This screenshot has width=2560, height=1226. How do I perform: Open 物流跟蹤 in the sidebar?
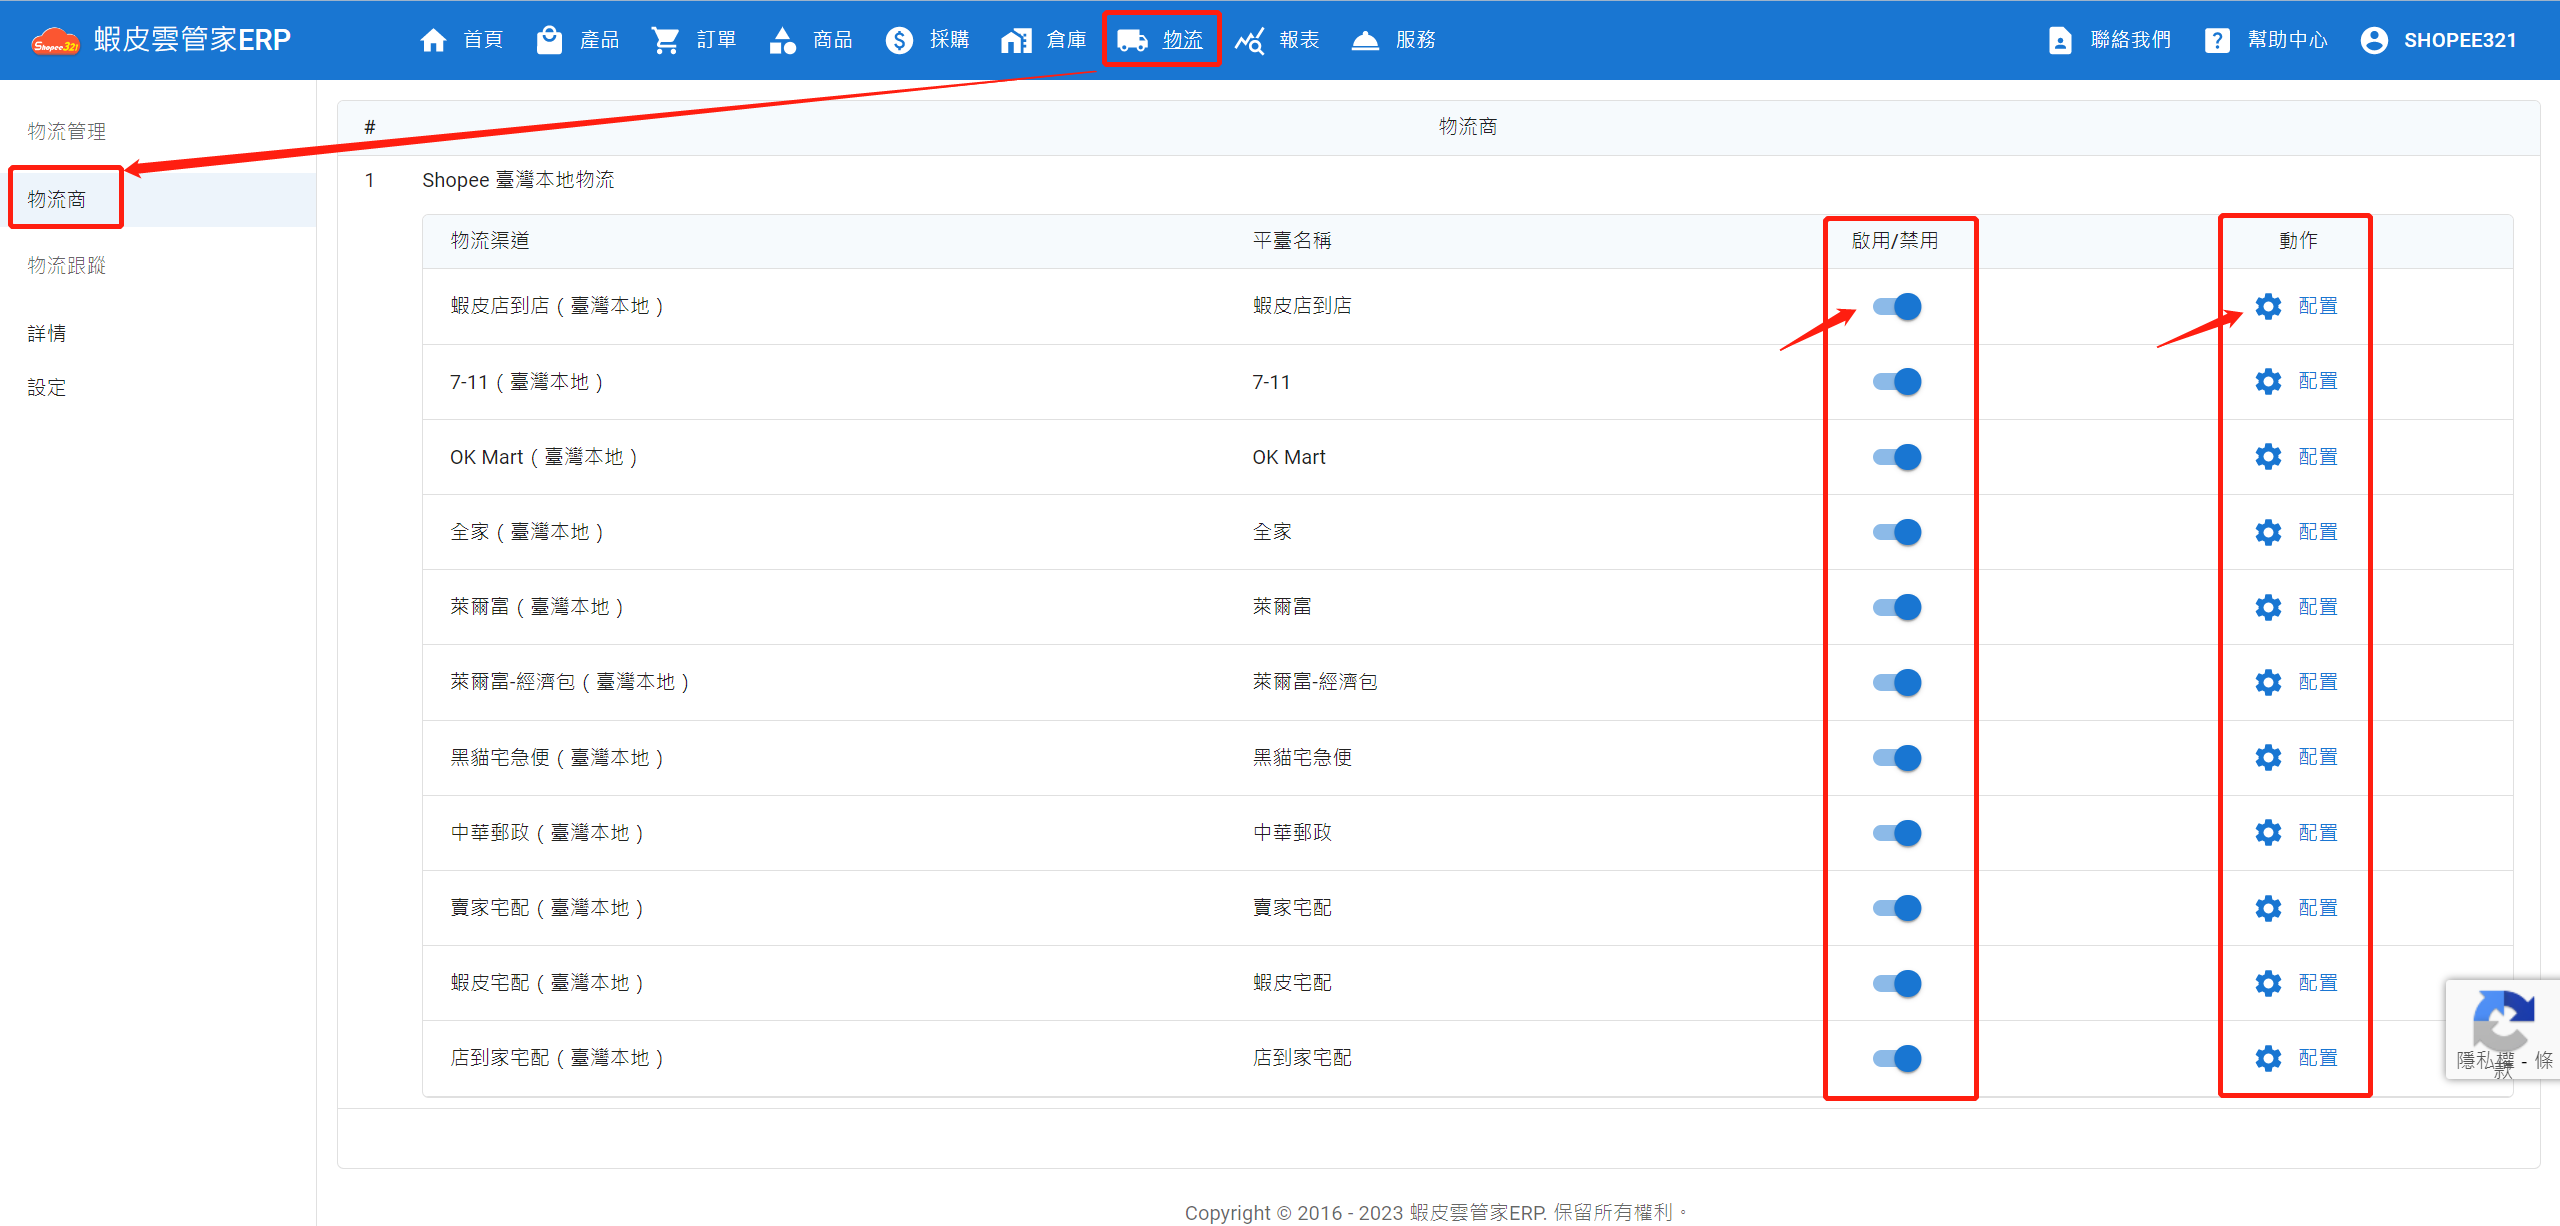point(67,265)
